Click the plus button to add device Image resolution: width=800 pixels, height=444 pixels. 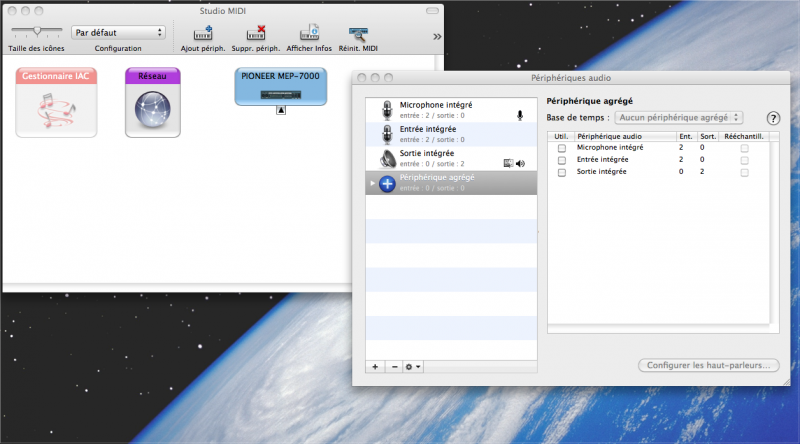coord(376,367)
